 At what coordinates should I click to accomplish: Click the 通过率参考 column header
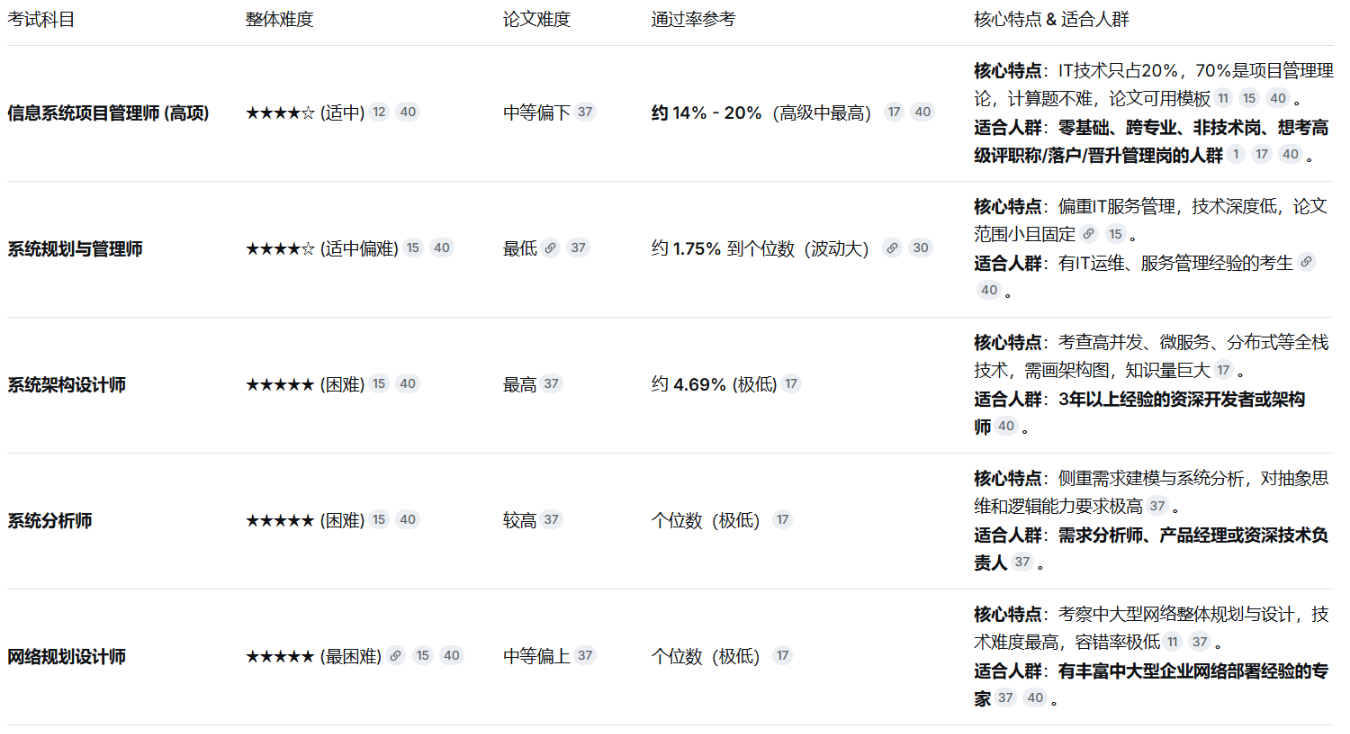click(x=692, y=20)
